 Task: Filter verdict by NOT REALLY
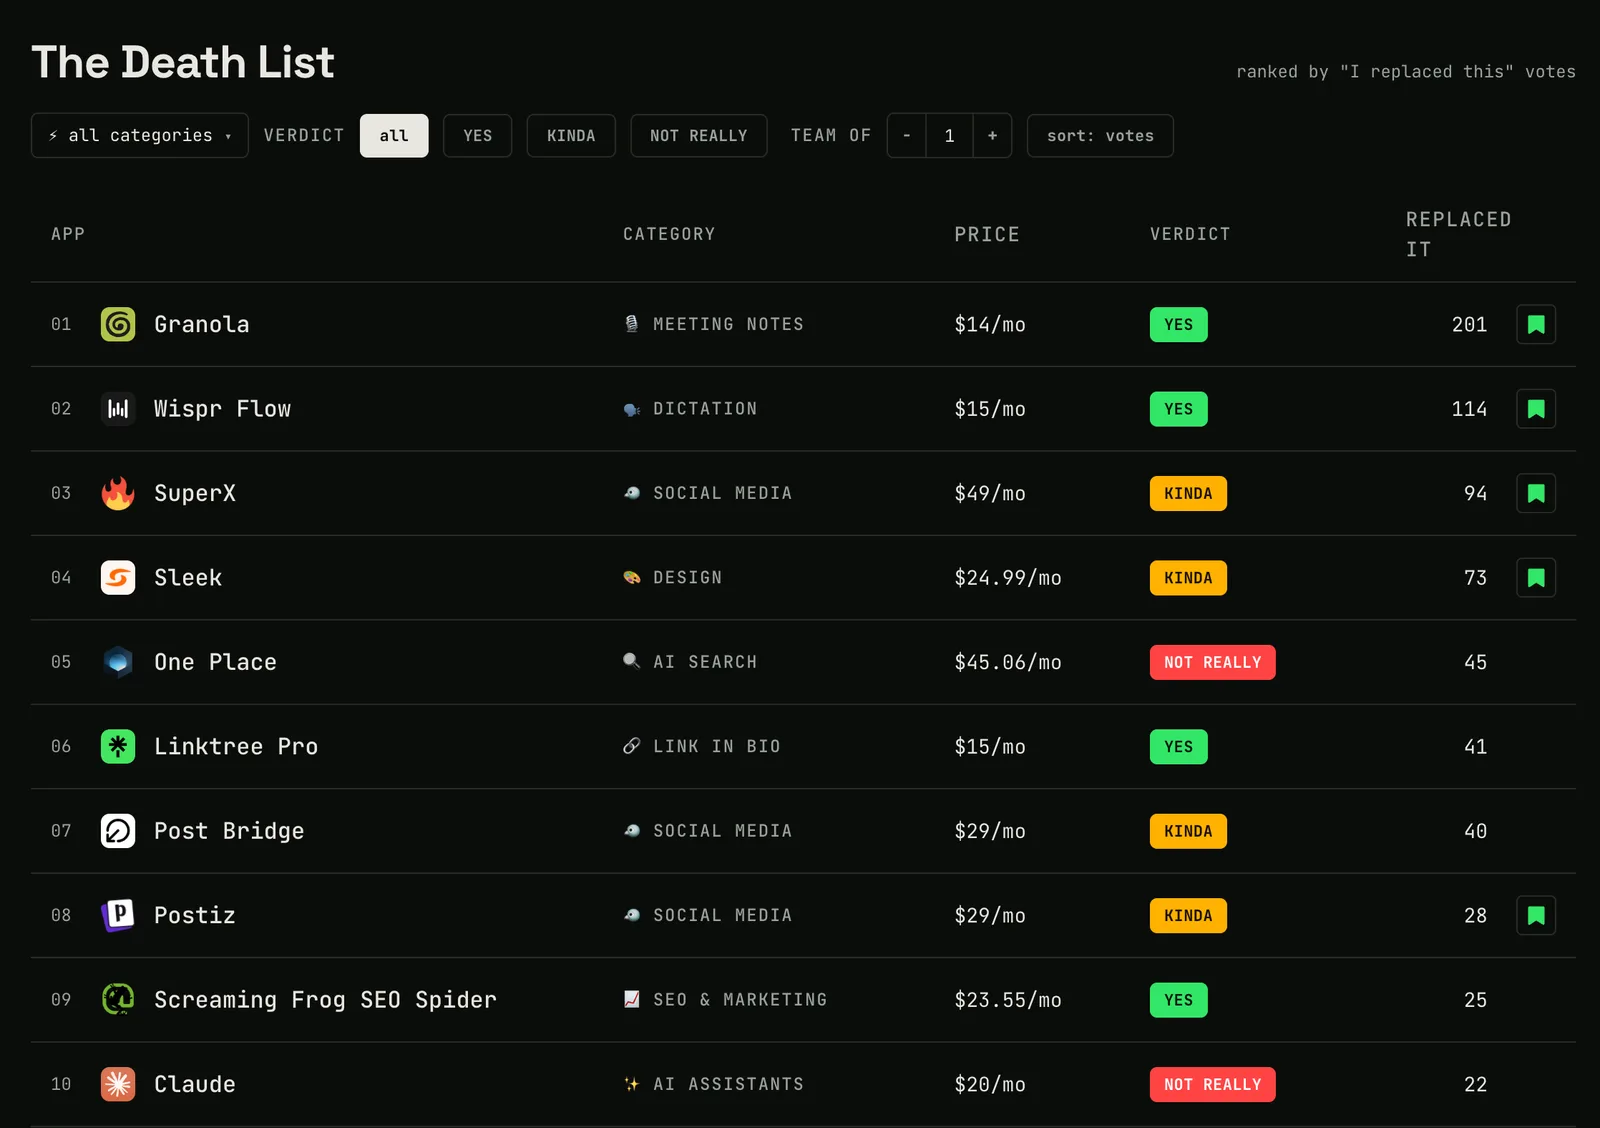(699, 135)
